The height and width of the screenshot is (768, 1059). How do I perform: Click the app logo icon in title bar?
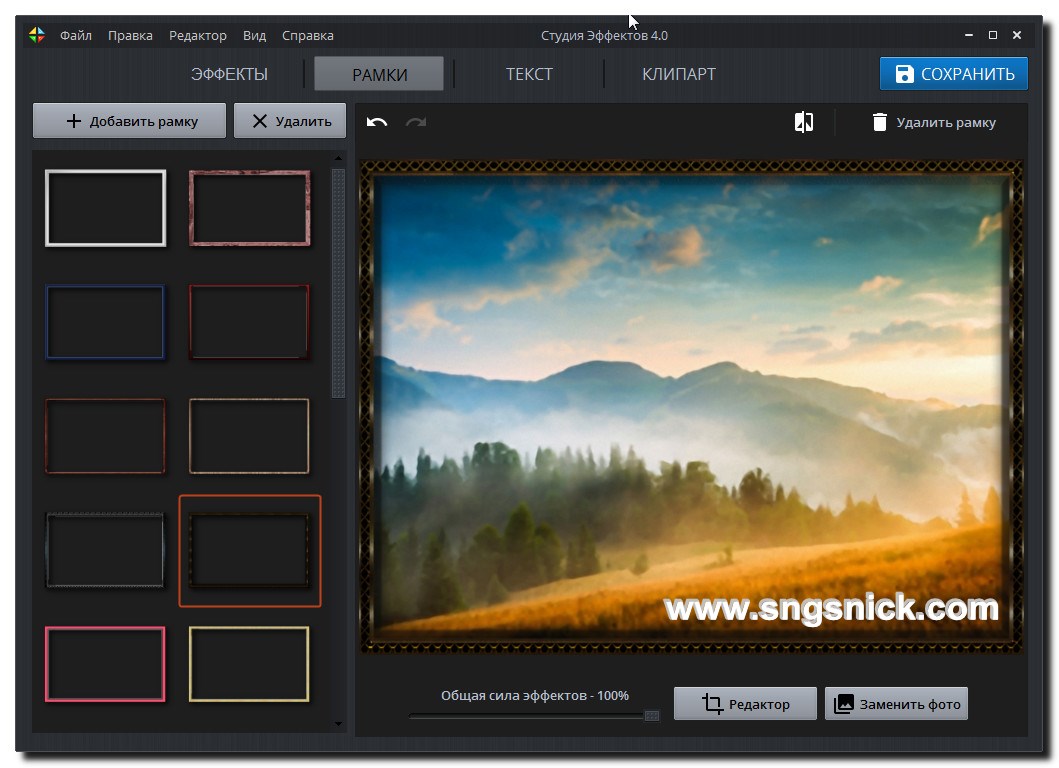click(37, 35)
